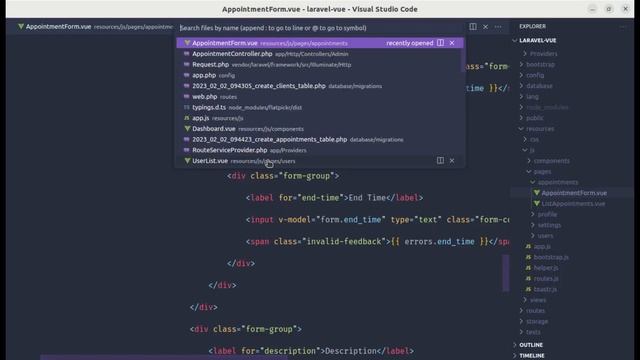Open app.js resources/js in quick open list
The image size is (640, 360).
tap(320, 118)
